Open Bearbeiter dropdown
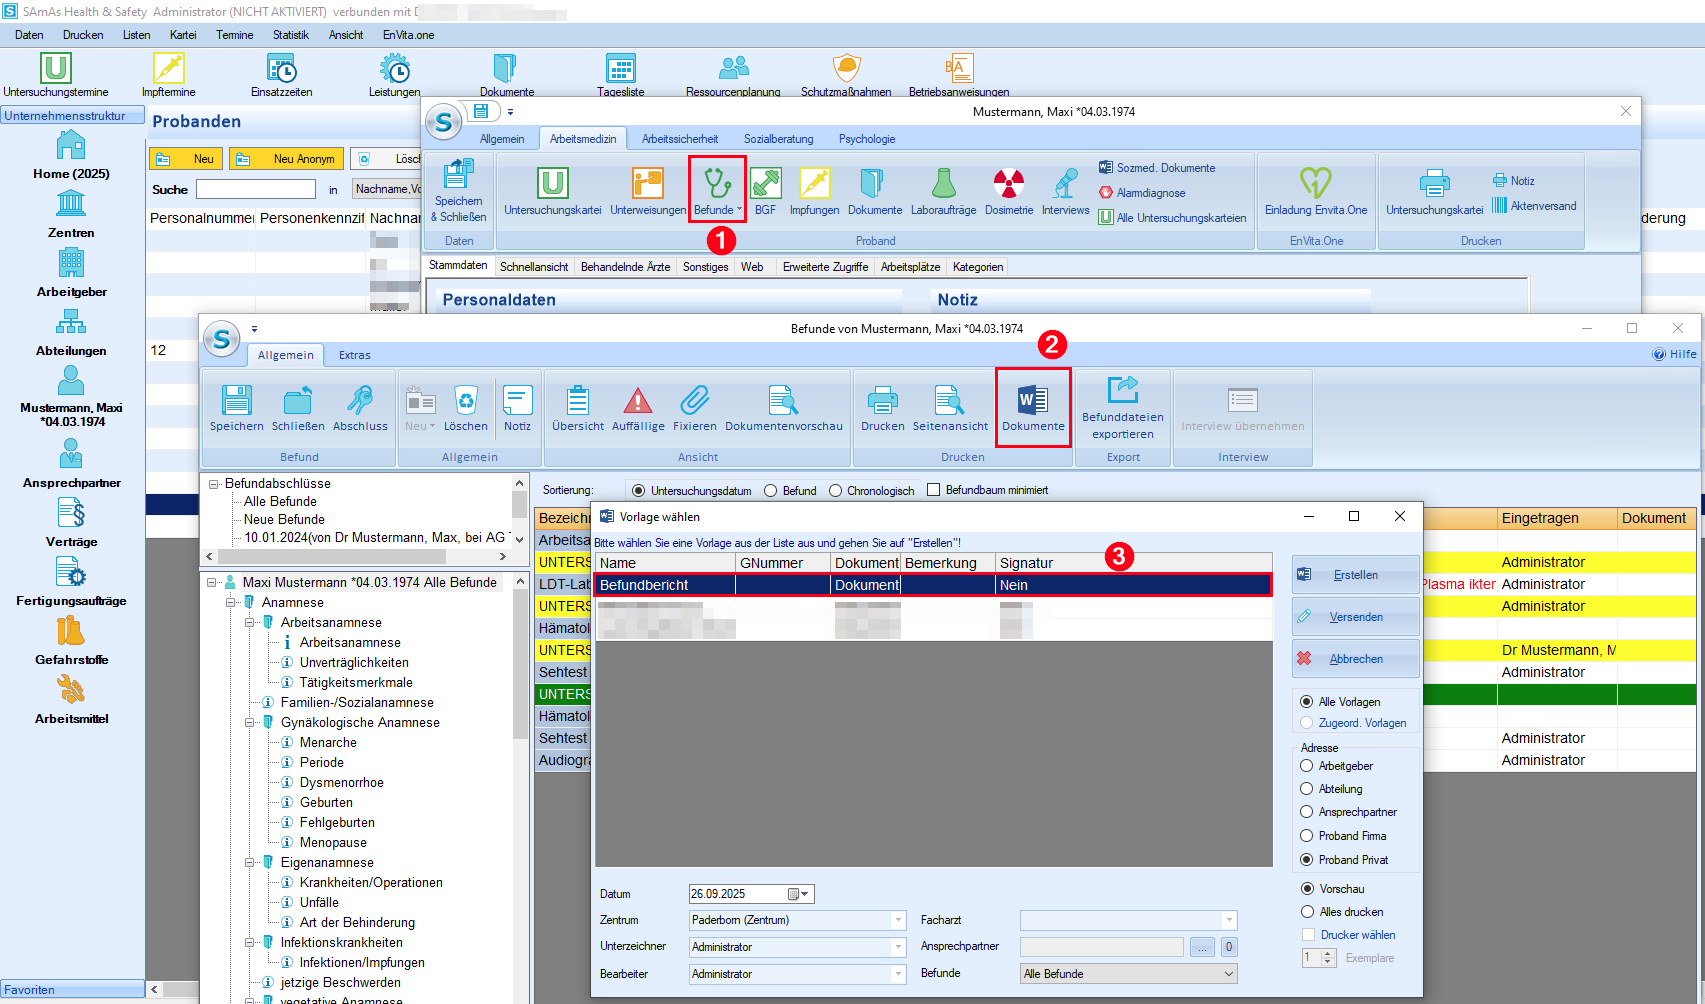The width and height of the screenshot is (1705, 1004). (898, 974)
